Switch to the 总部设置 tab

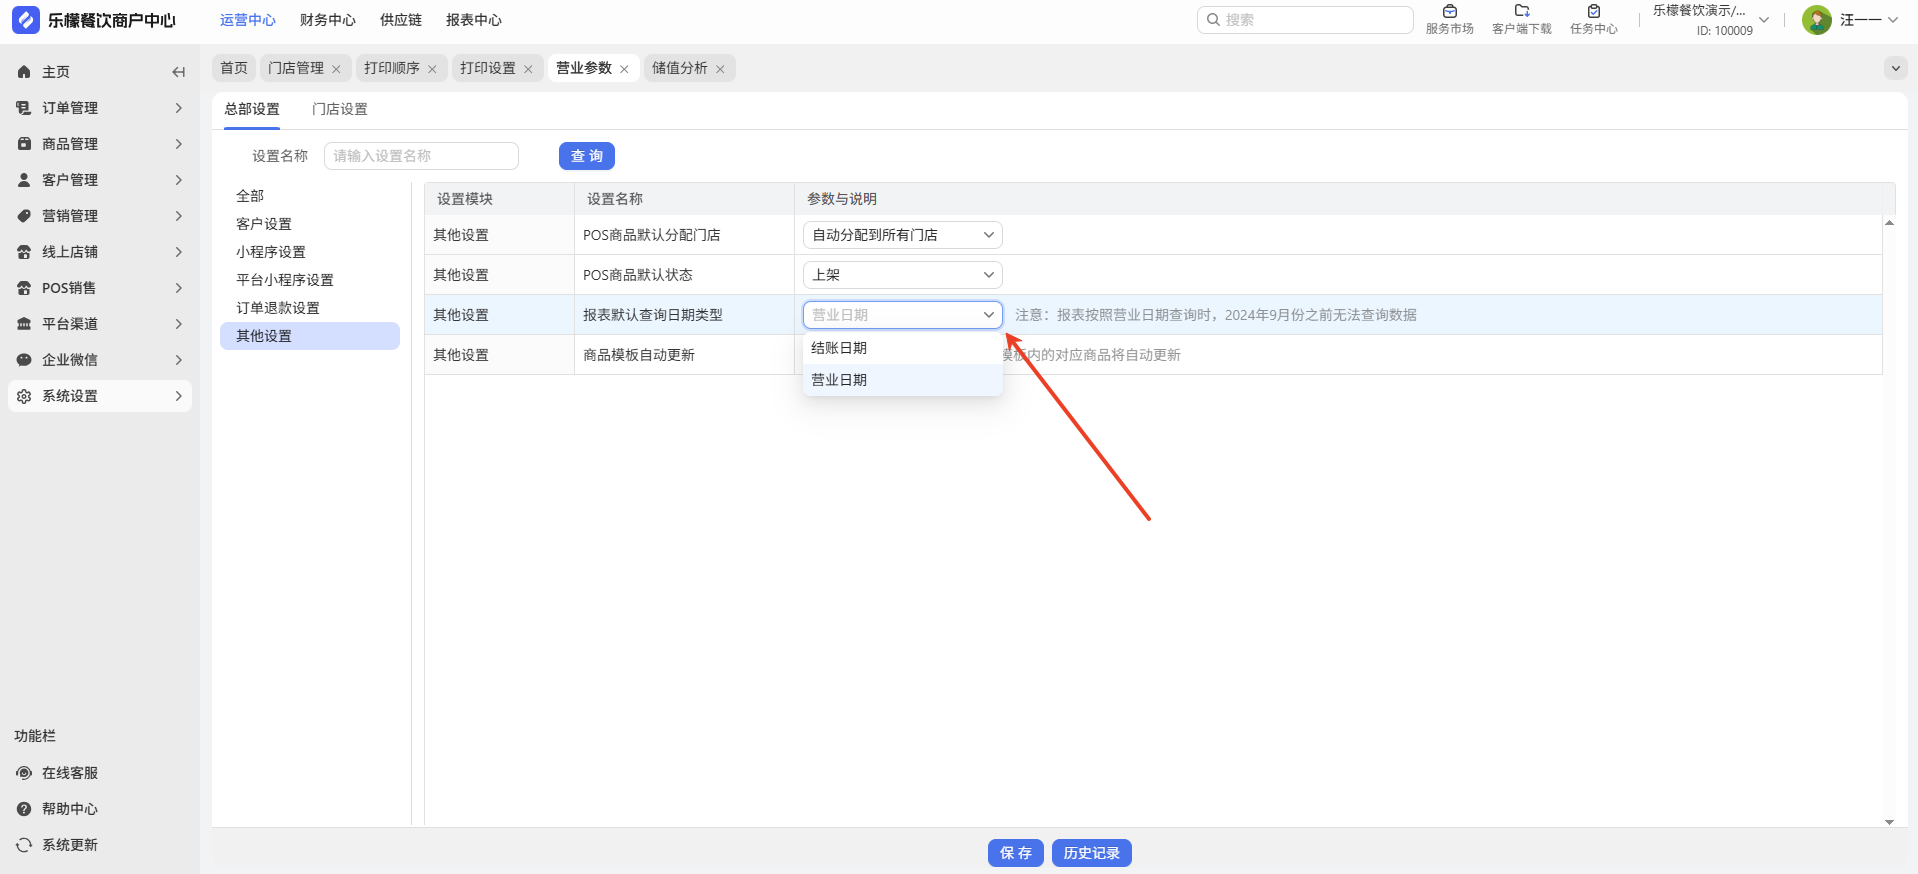252,109
